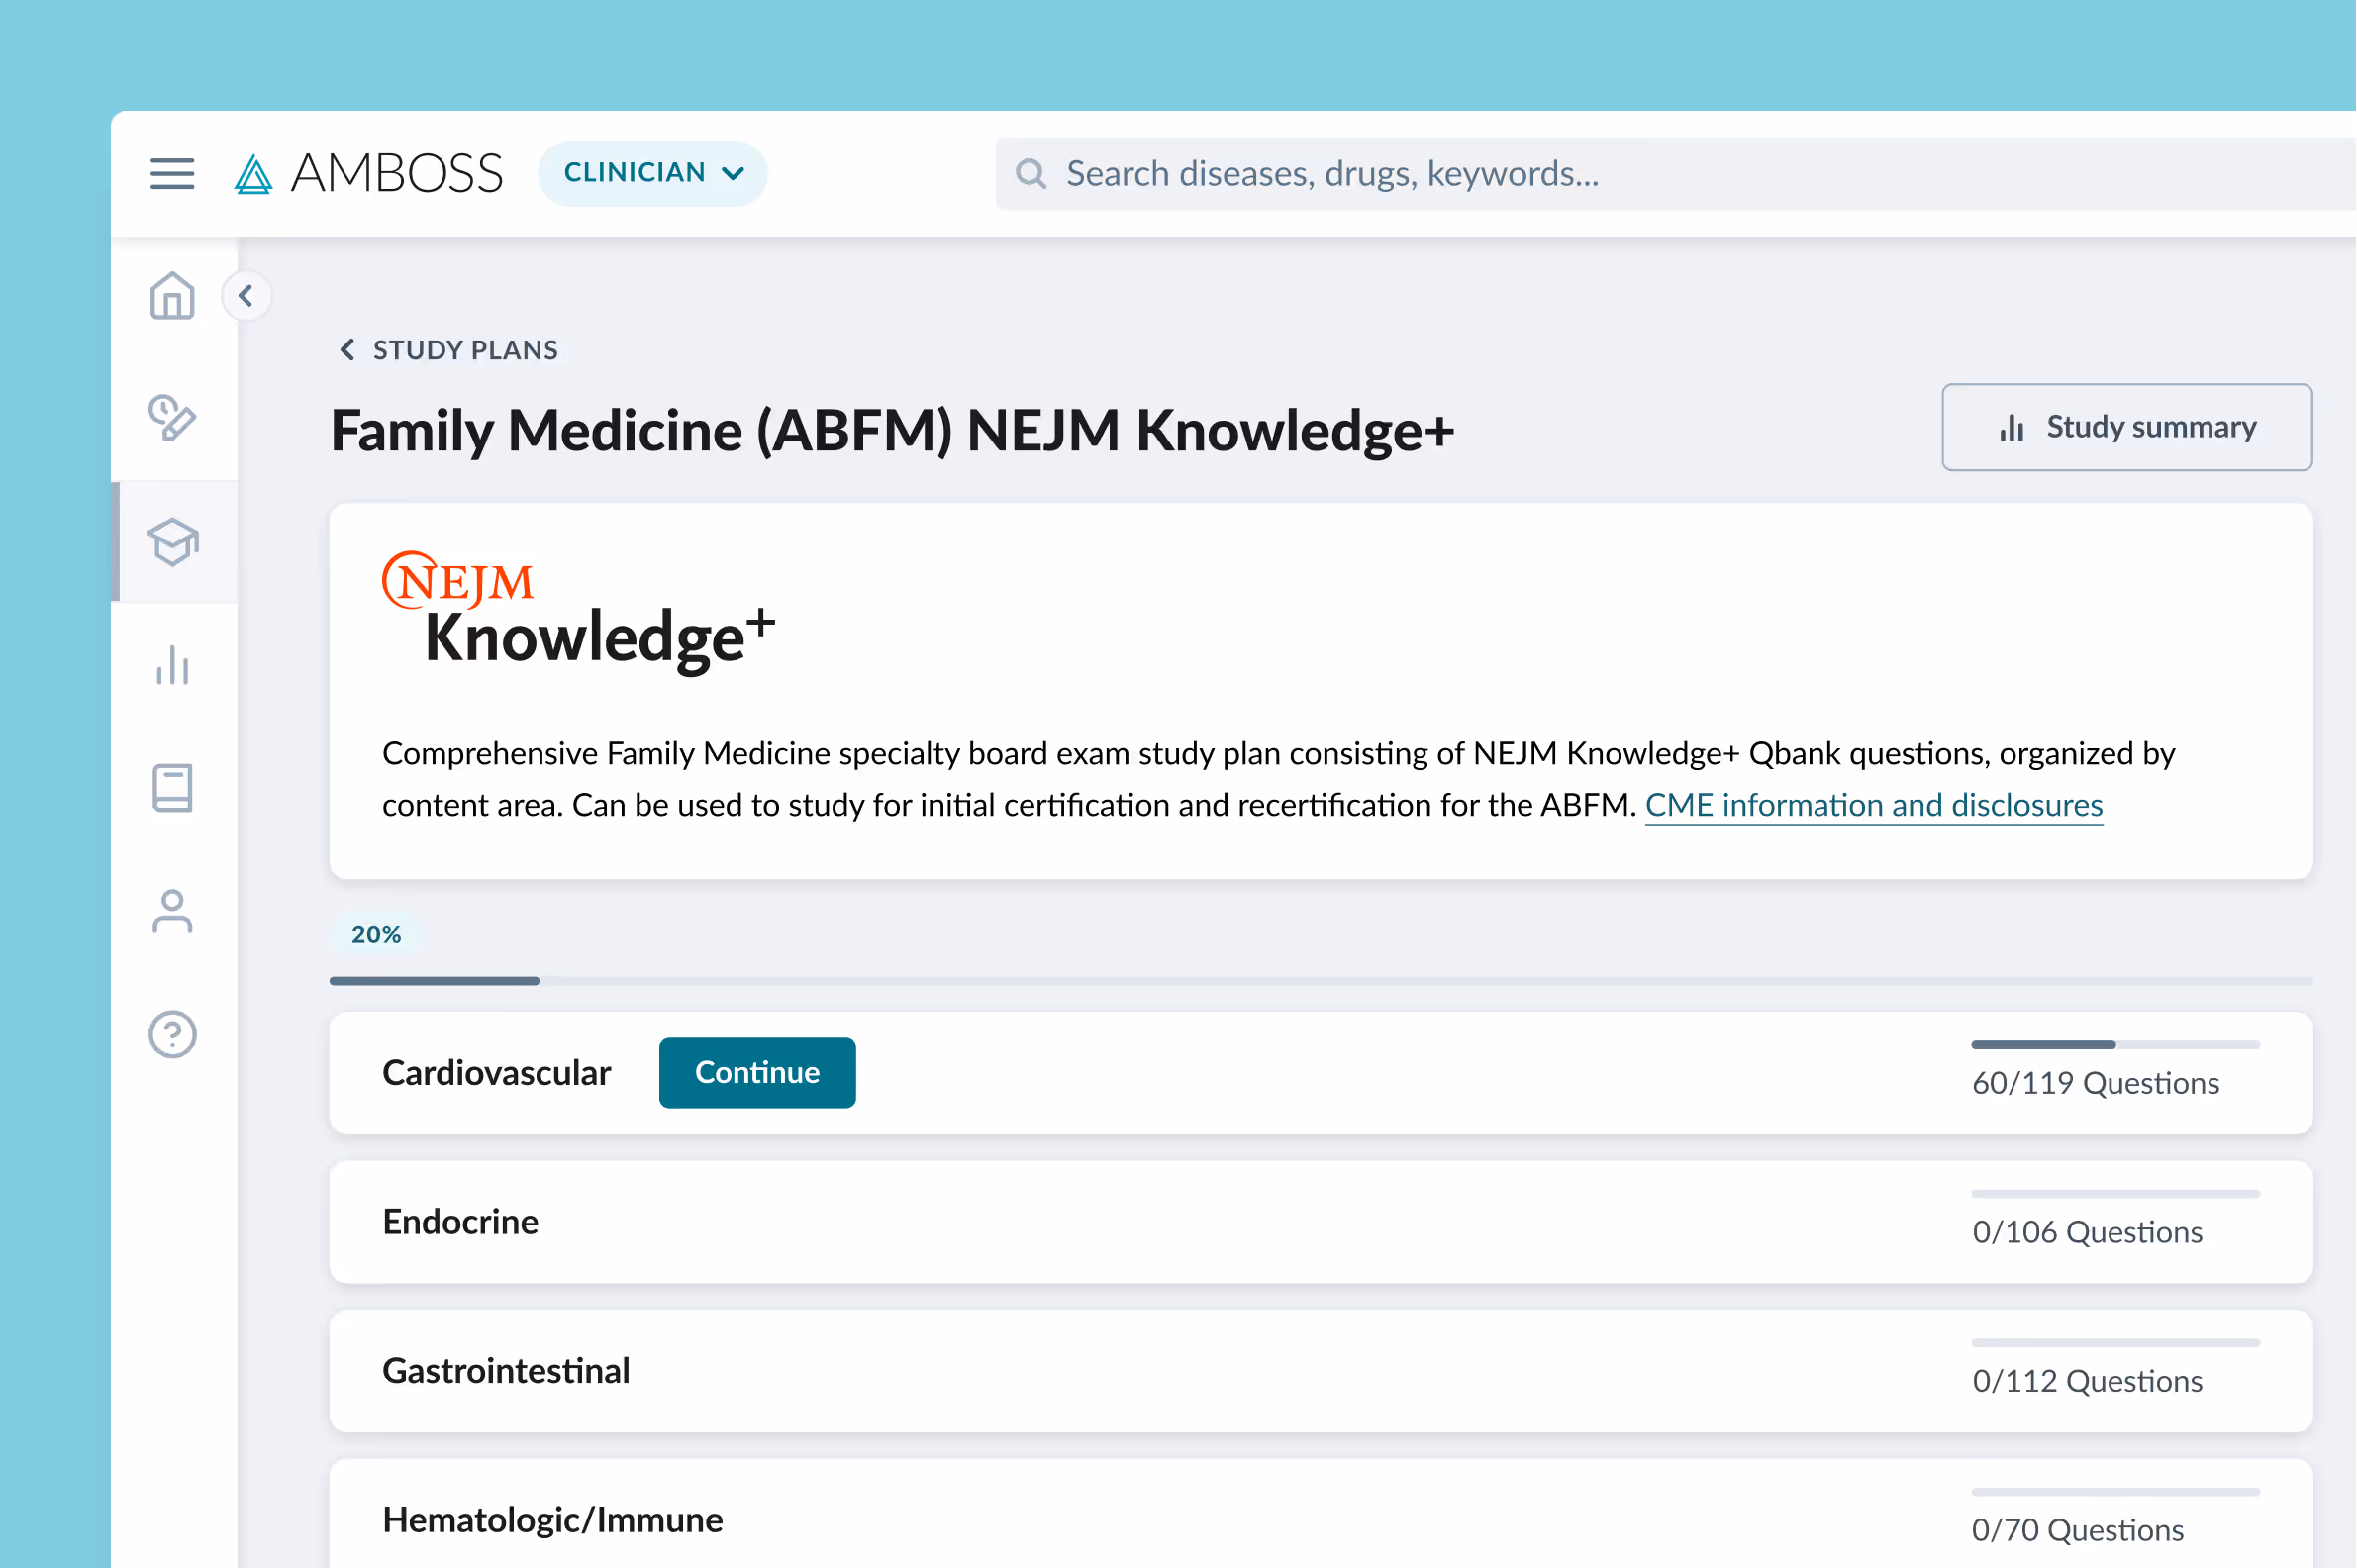Screen dimensions: 2357x1568
Task: Open the book library sidebar icon
Action: pos(172,788)
